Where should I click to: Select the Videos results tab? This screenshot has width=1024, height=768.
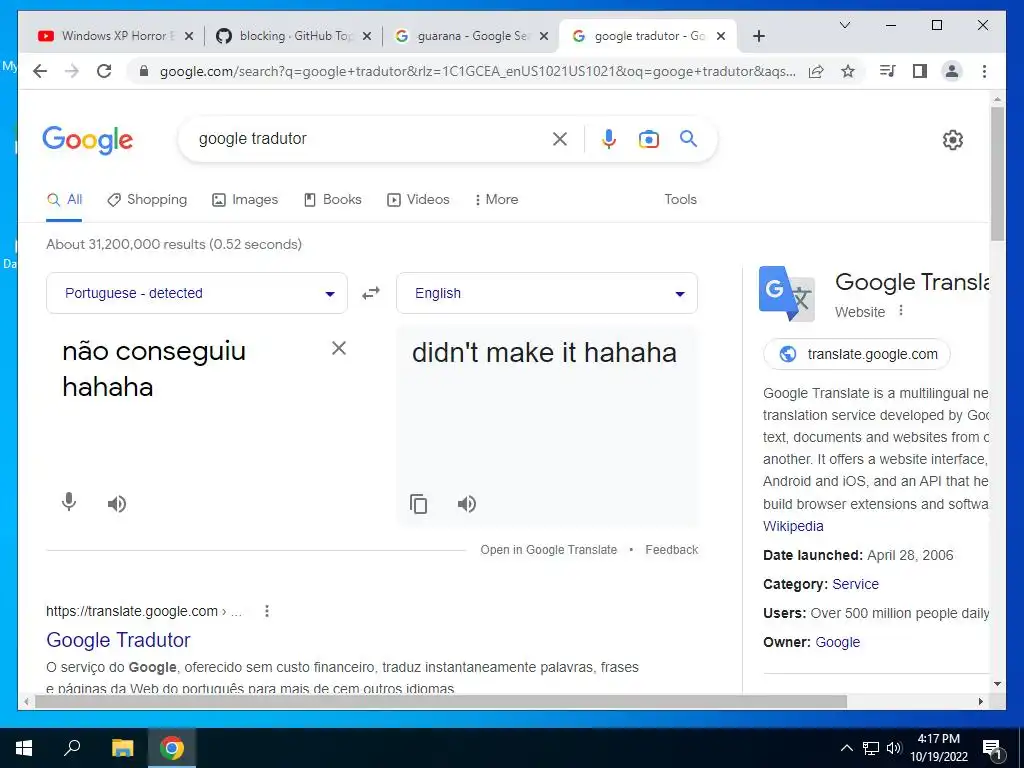pyautogui.click(x=419, y=200)
